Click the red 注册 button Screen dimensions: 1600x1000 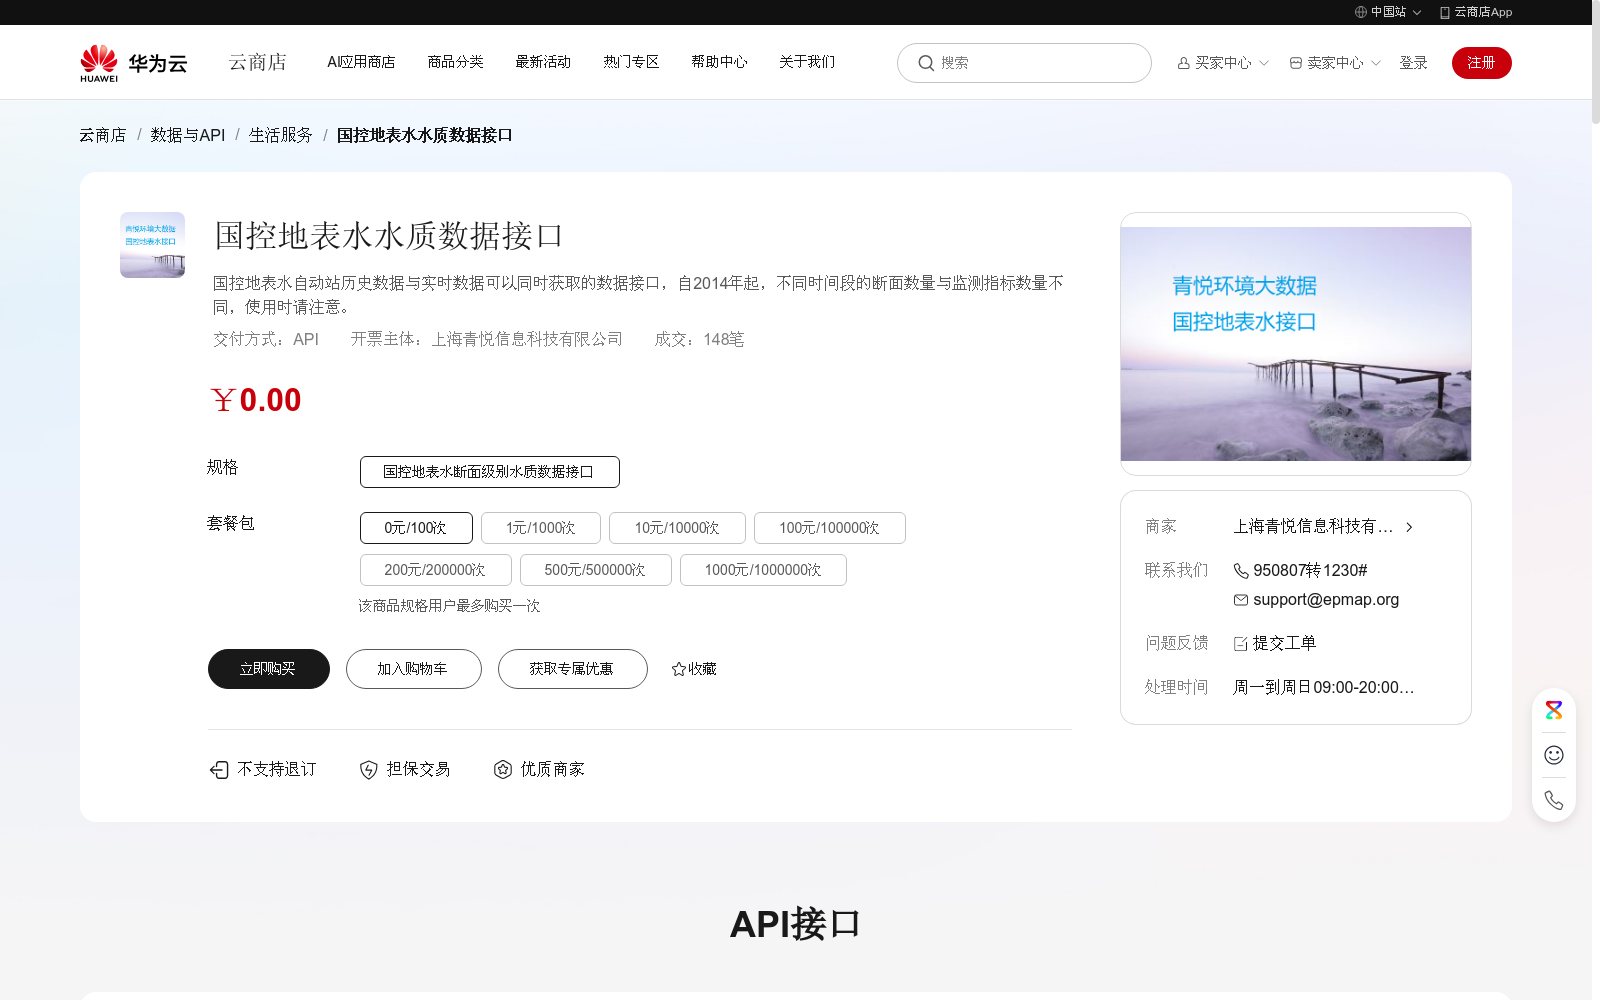[x=1482, y=63]
